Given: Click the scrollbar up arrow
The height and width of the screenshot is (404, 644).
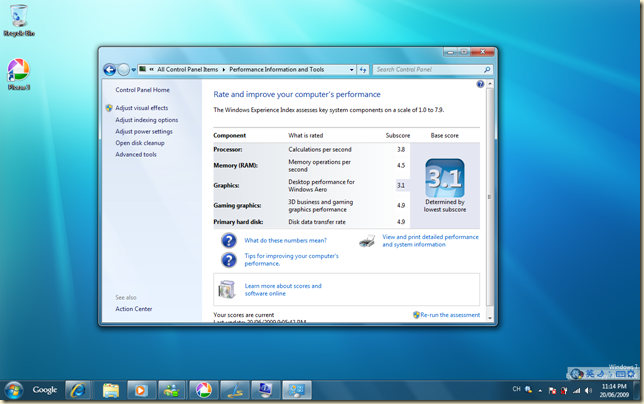Looking at the screenshot, I should pos(490,84).
